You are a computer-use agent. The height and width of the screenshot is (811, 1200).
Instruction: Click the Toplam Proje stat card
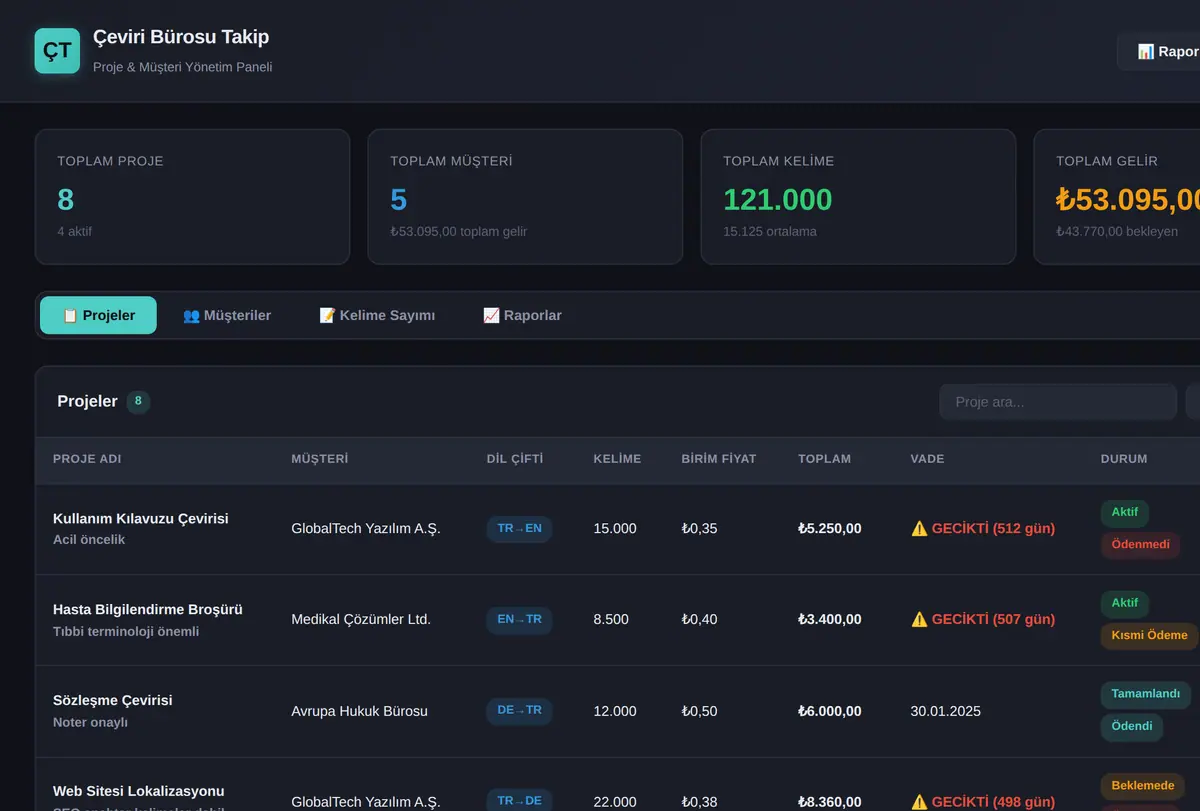click(192, 197)
